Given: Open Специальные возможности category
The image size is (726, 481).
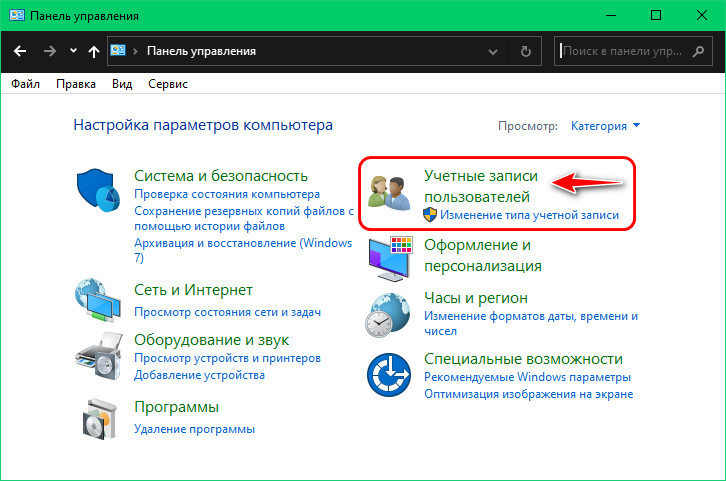Looking at the screenshot, I should tap(523, 359).
